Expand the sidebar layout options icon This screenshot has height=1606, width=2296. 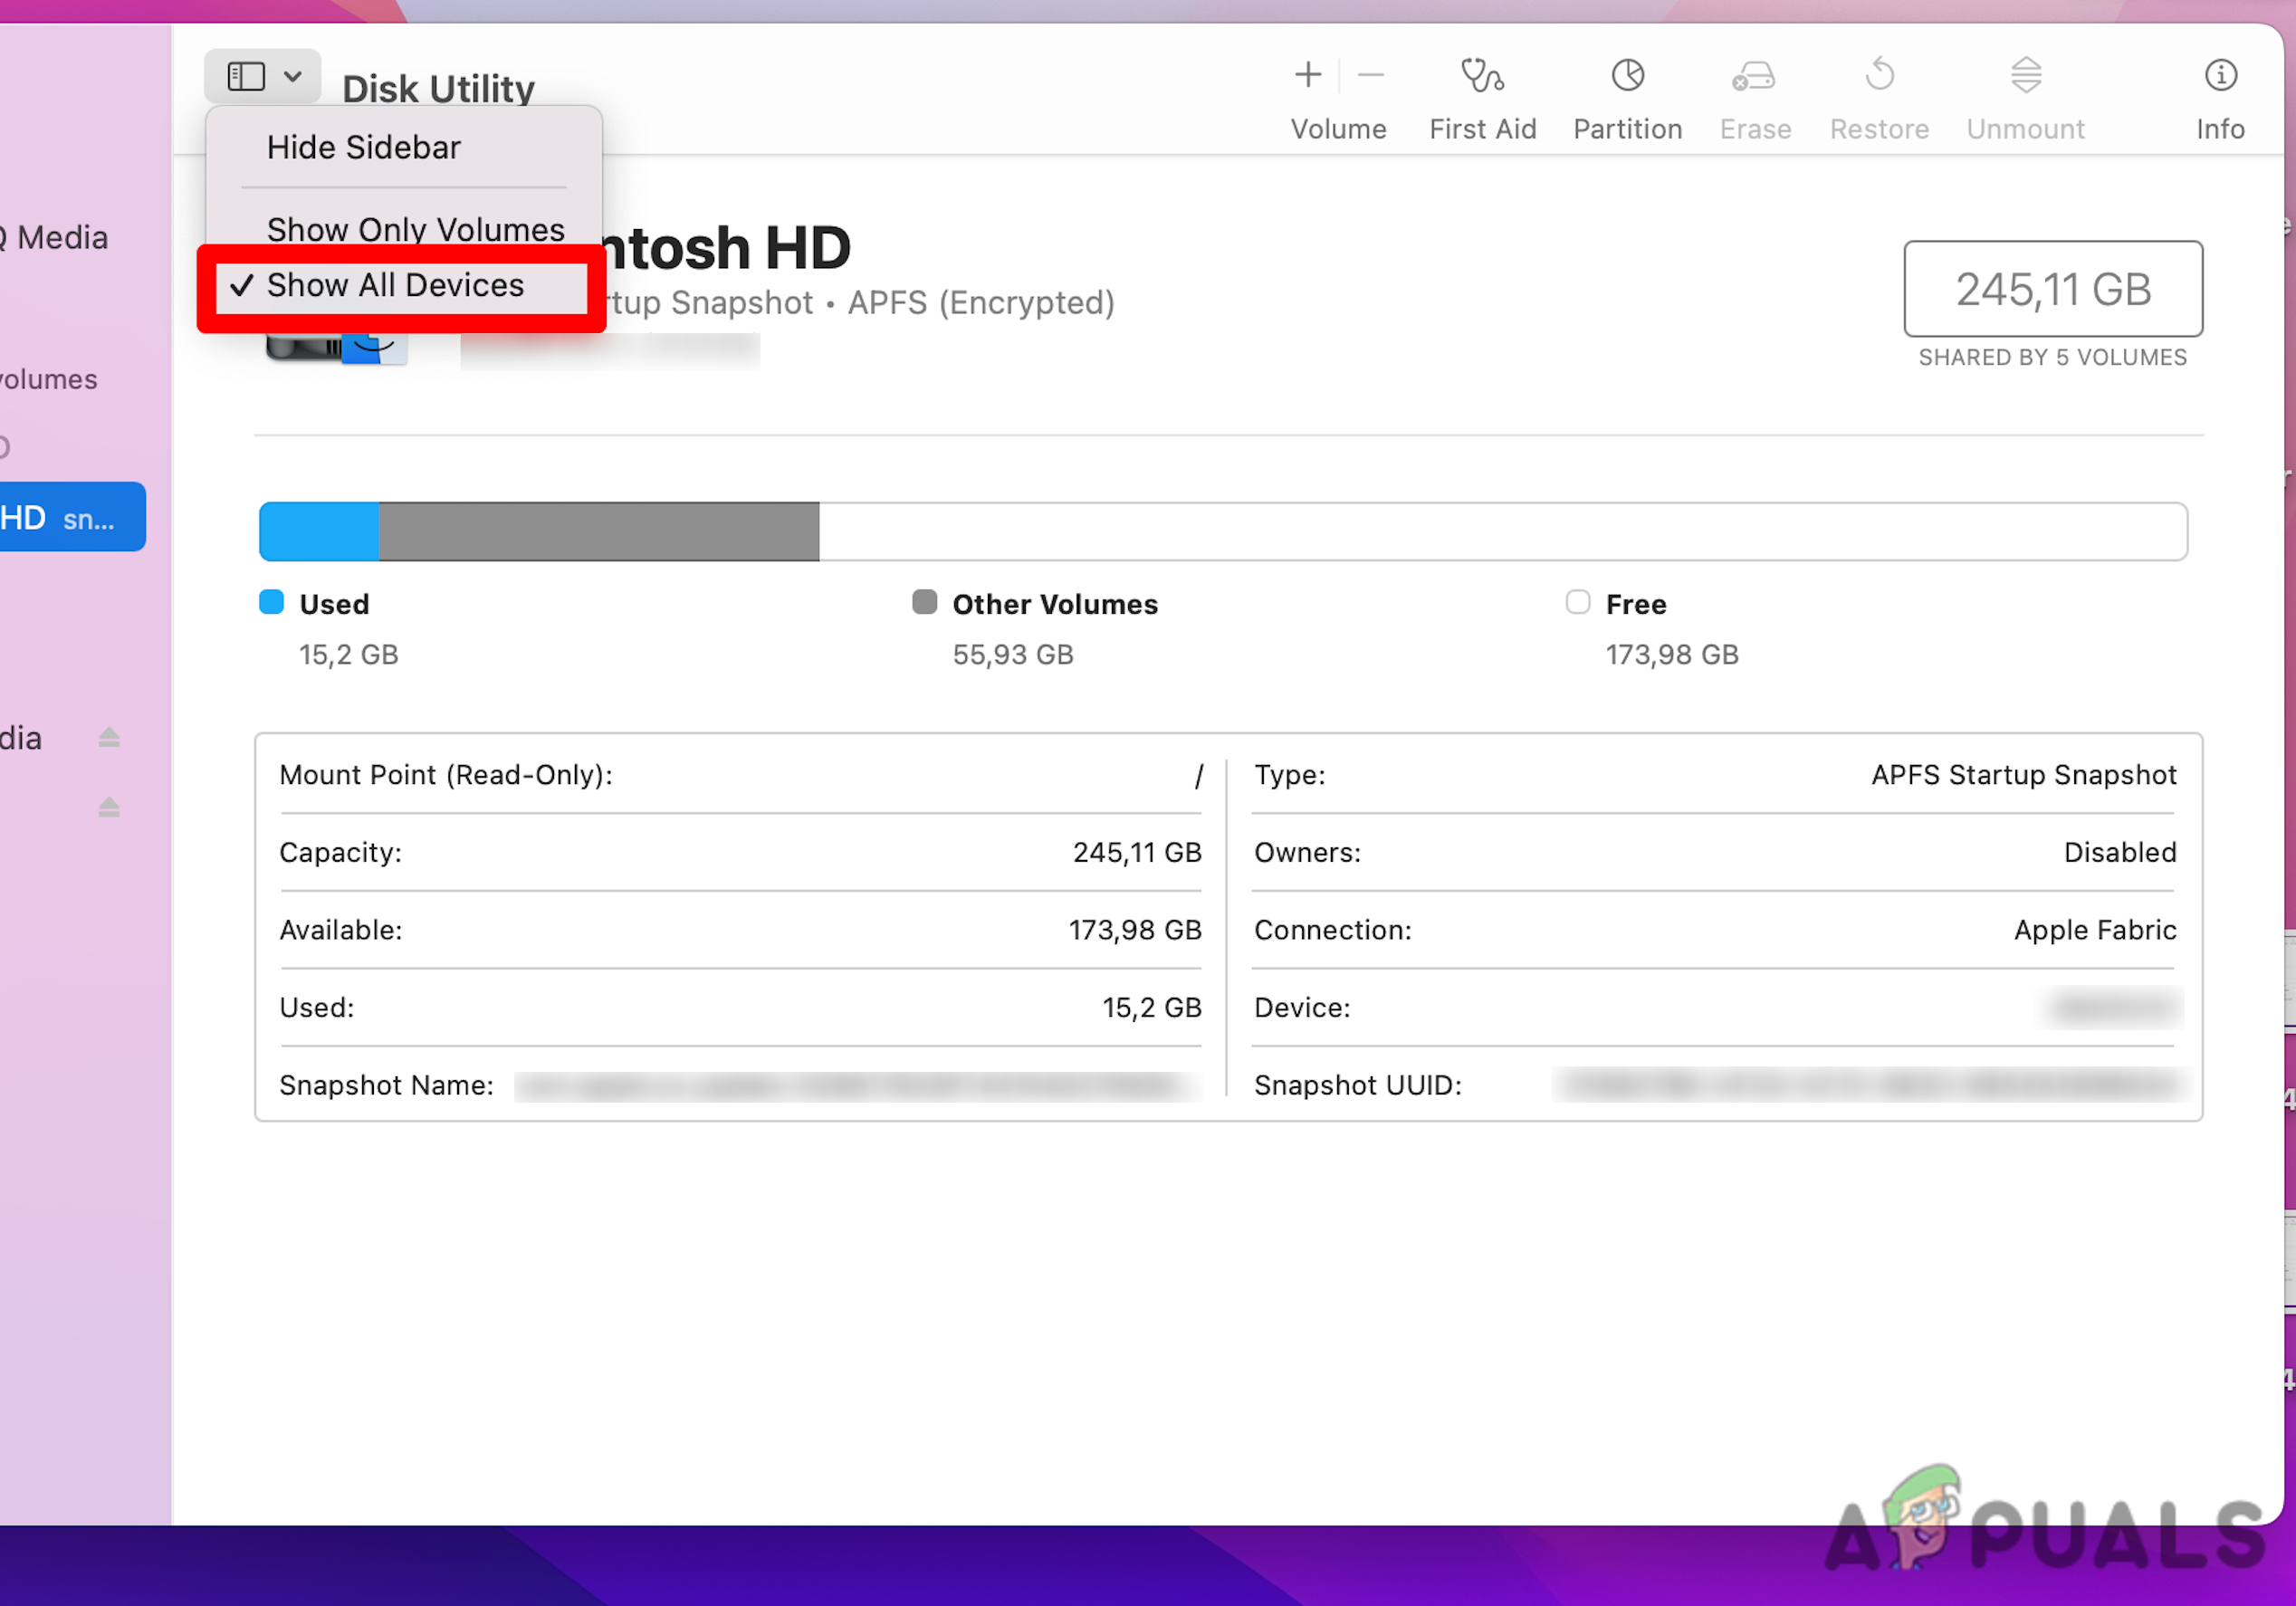(245, 75)
